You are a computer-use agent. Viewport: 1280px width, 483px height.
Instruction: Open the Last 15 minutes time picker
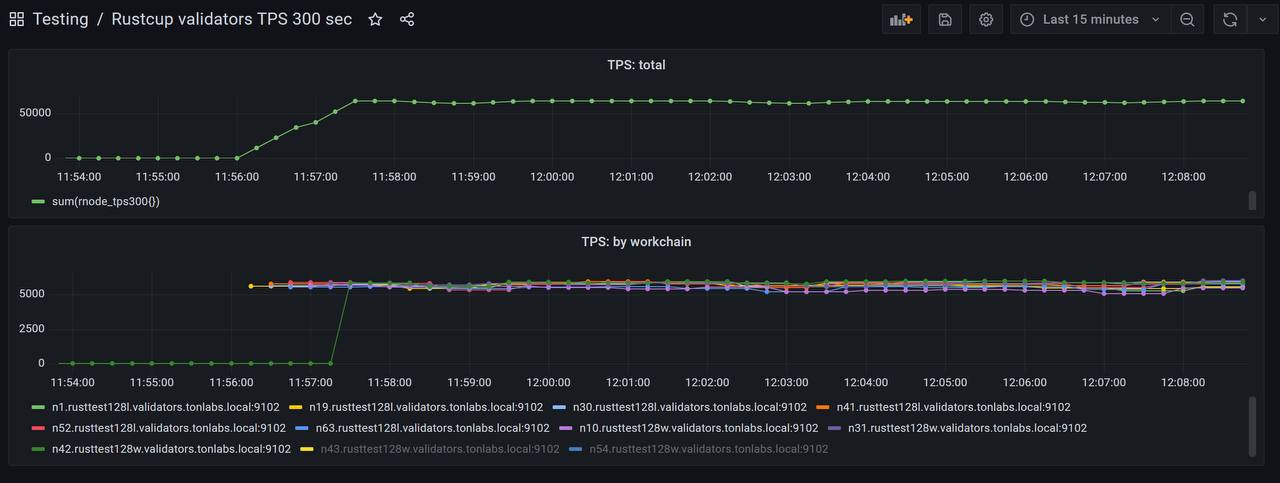pos(1091,19)
